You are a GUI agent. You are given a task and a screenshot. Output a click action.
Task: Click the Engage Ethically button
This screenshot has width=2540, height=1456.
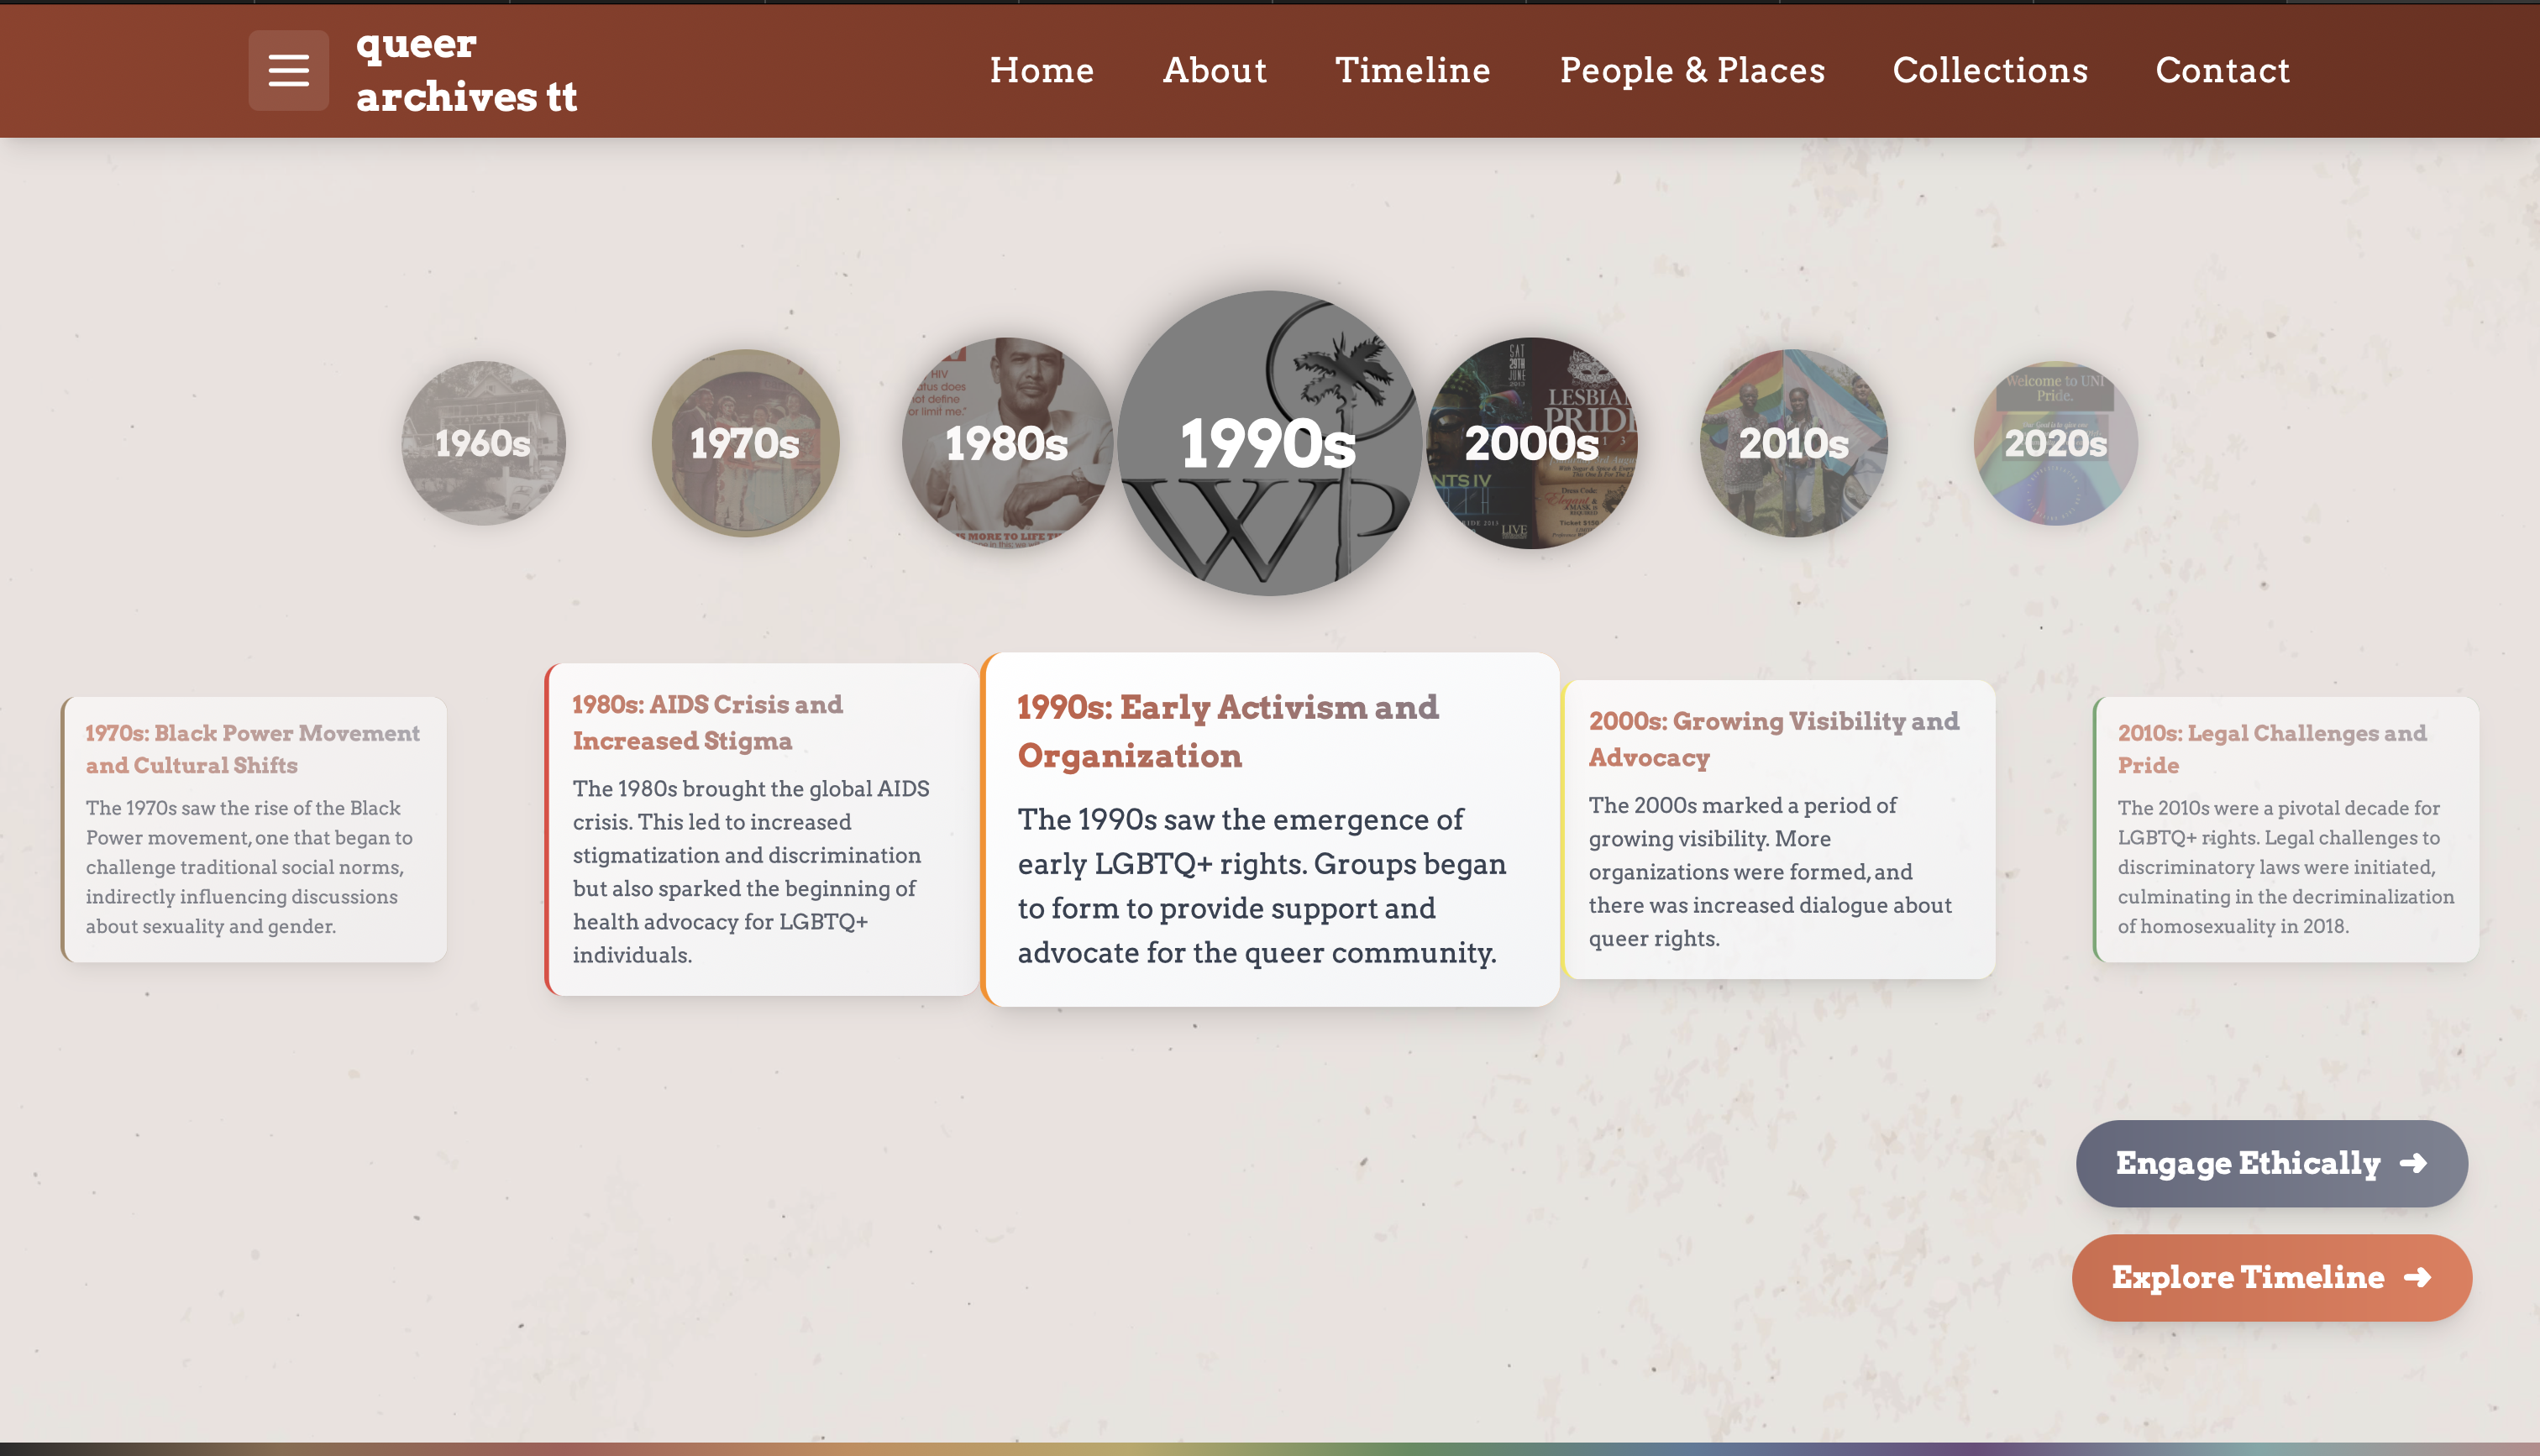(2270, 1163)
